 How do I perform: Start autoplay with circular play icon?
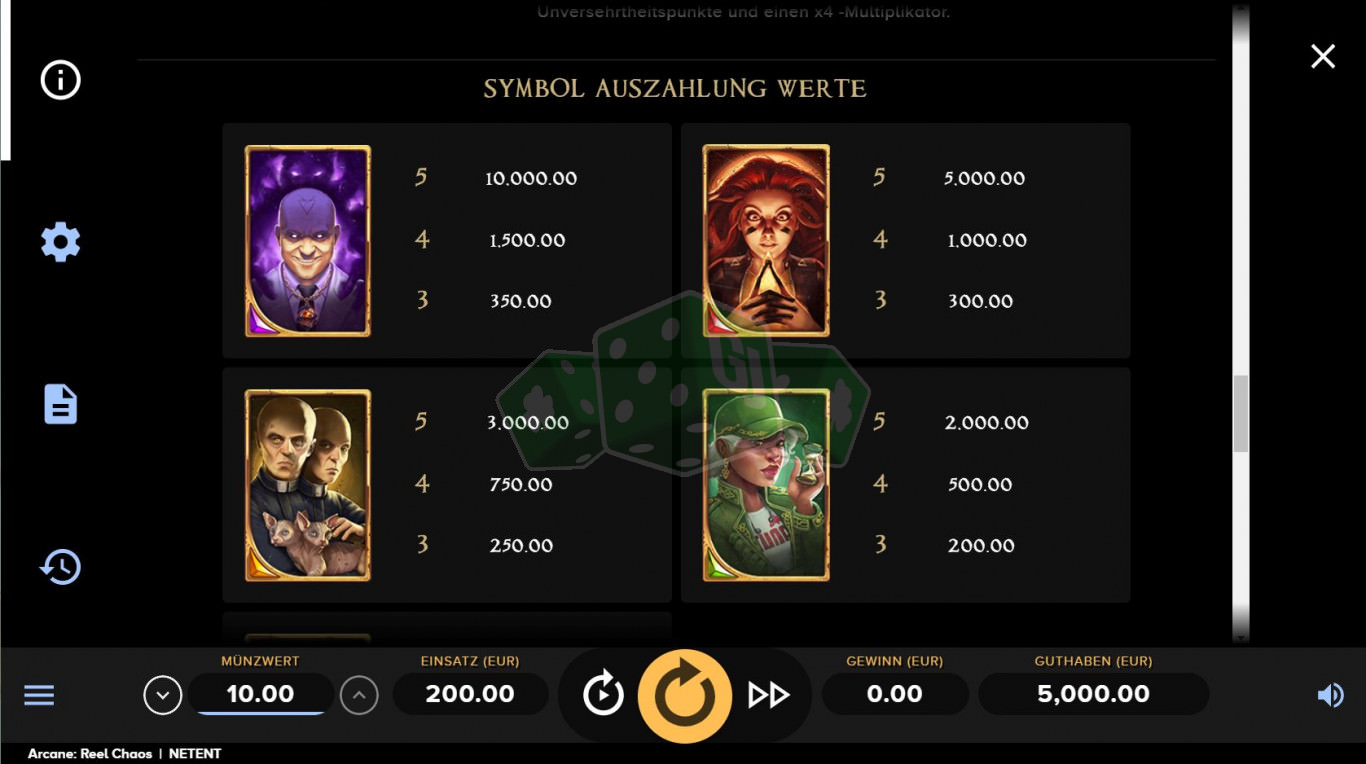pyautogui.click(x=603, y=694)
